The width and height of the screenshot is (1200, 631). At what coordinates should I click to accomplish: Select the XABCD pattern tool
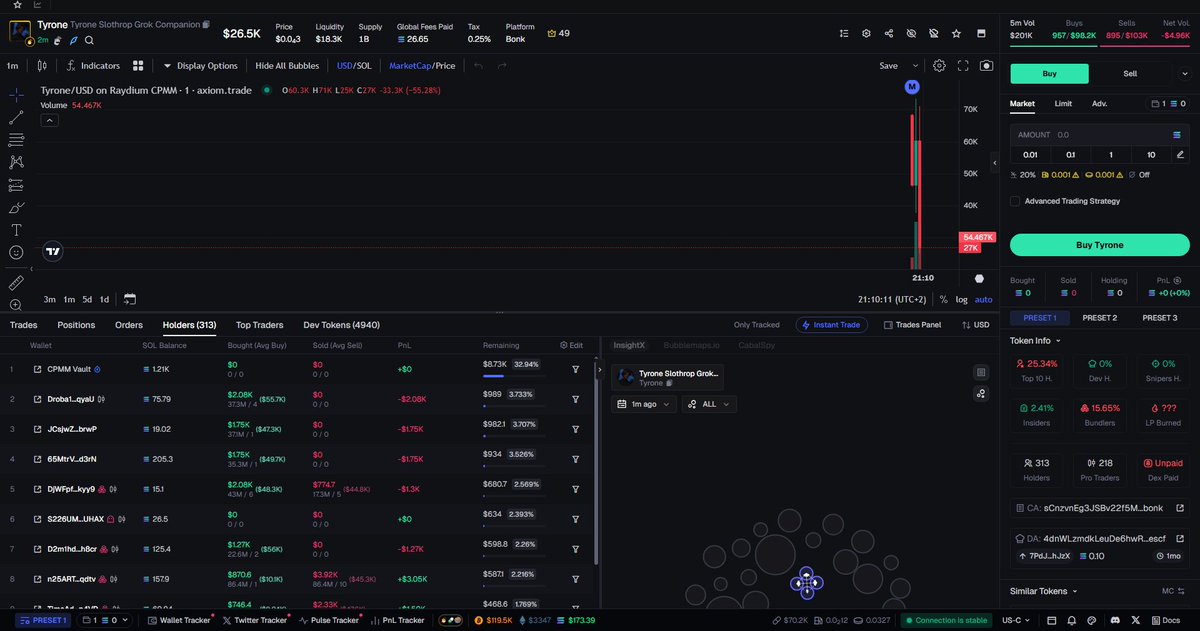pyautogui.click(x=17, y=162)
